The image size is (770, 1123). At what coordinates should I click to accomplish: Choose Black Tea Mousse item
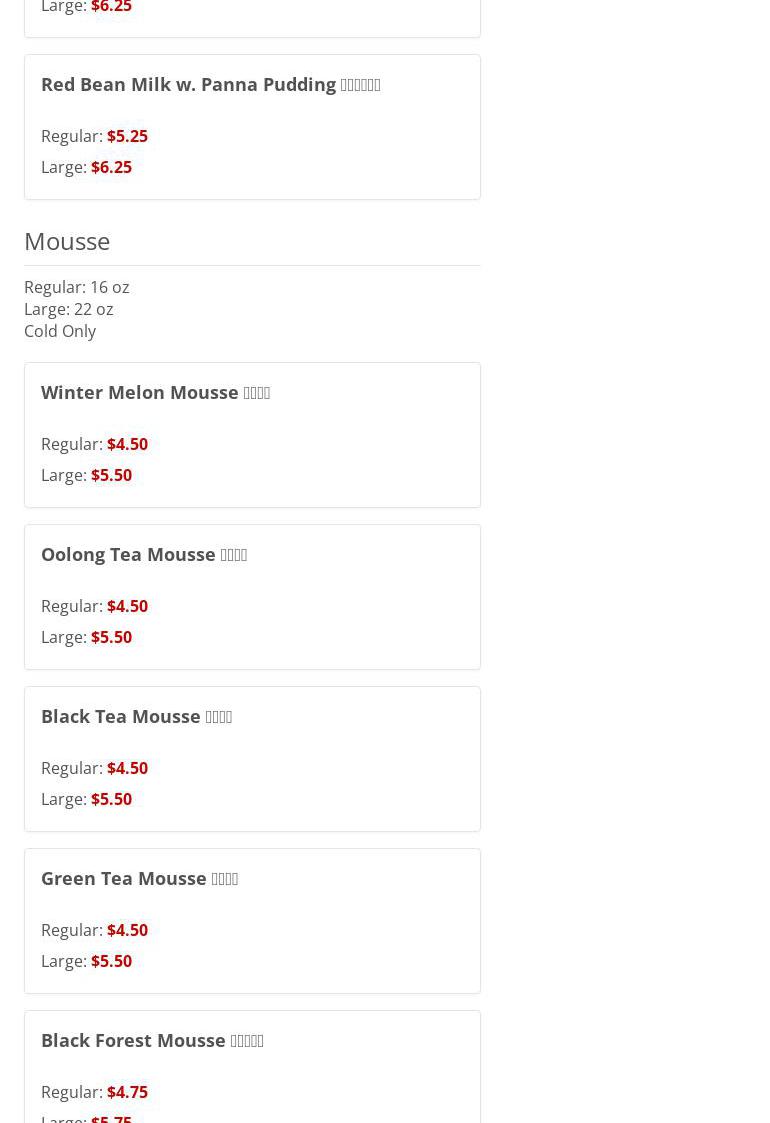click(136, 717)
